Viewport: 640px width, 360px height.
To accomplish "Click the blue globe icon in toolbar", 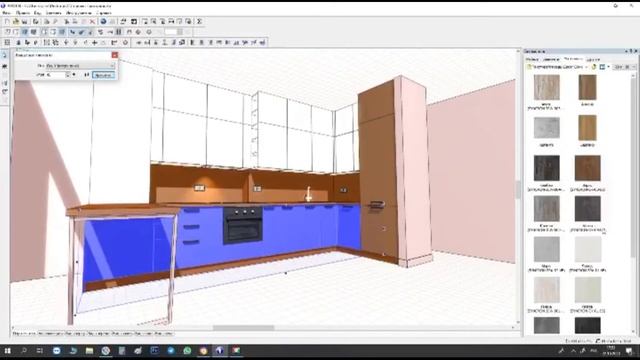I will [103, 22].
